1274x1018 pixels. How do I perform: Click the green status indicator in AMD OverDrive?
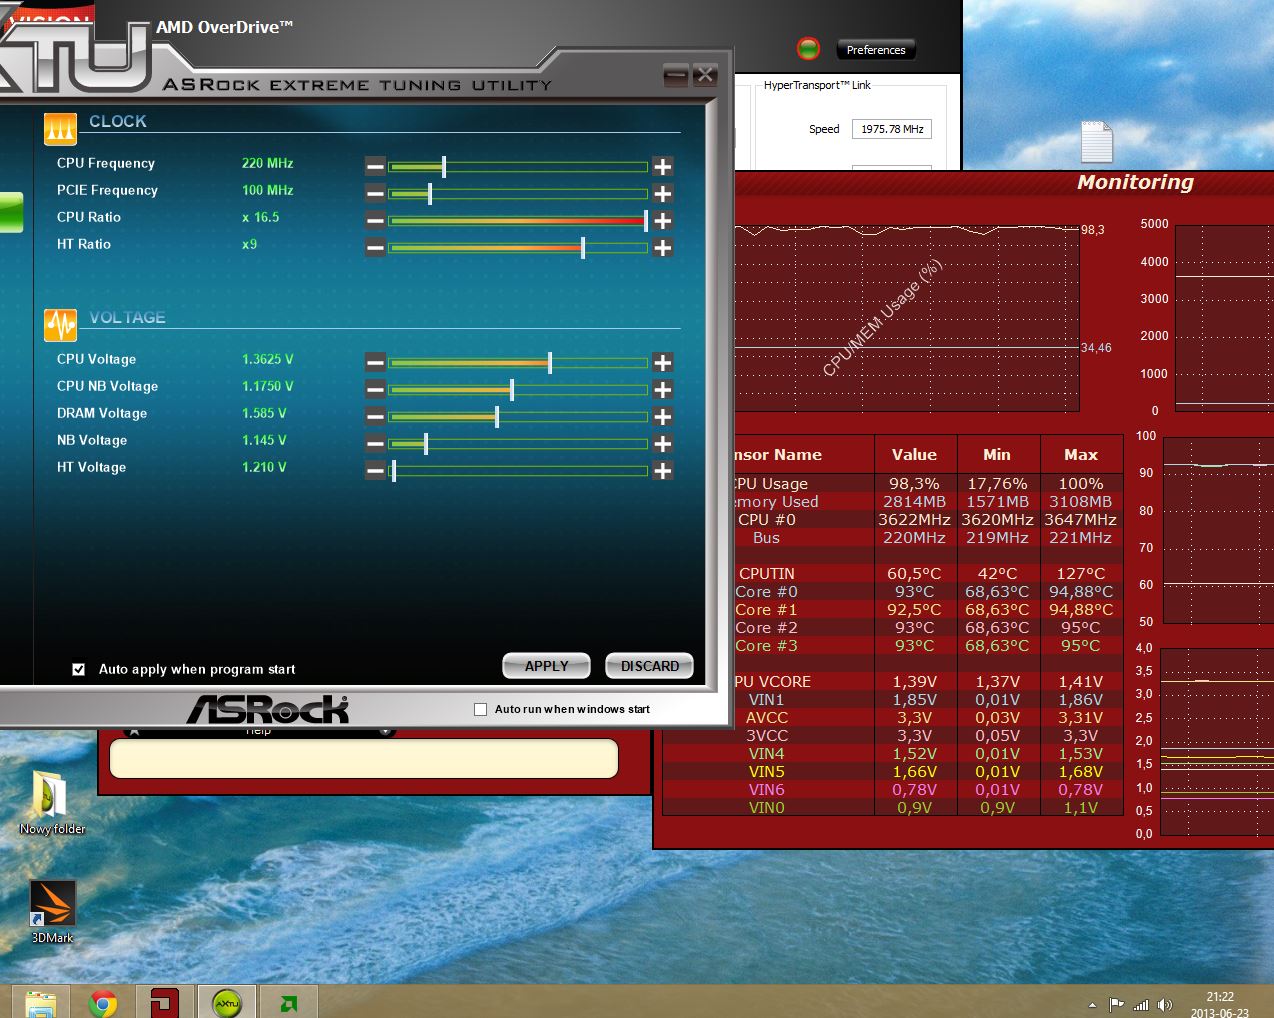[808, 48]
